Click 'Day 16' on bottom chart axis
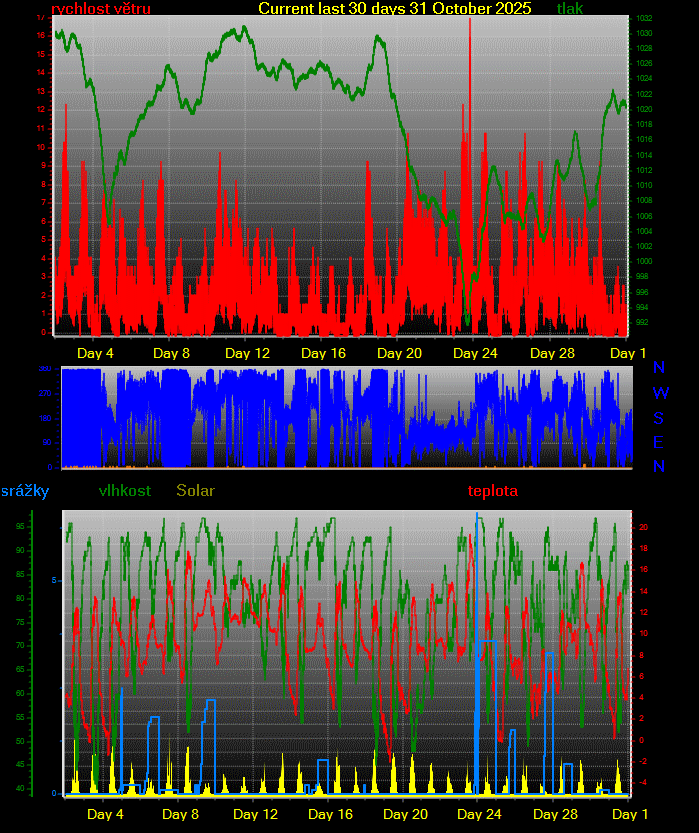The image size is (699, 833). (332, 814)
